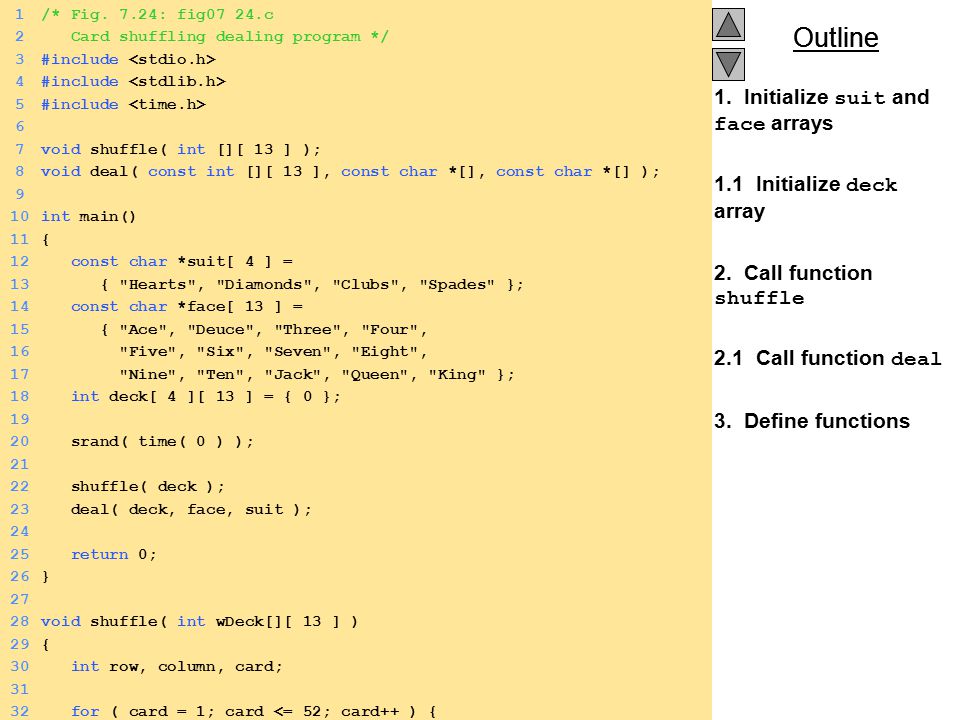The height and width of the screenshot is (720, 960).
Task: Select outline item '2. Call function shuffle'
Action: coord(793,285)
